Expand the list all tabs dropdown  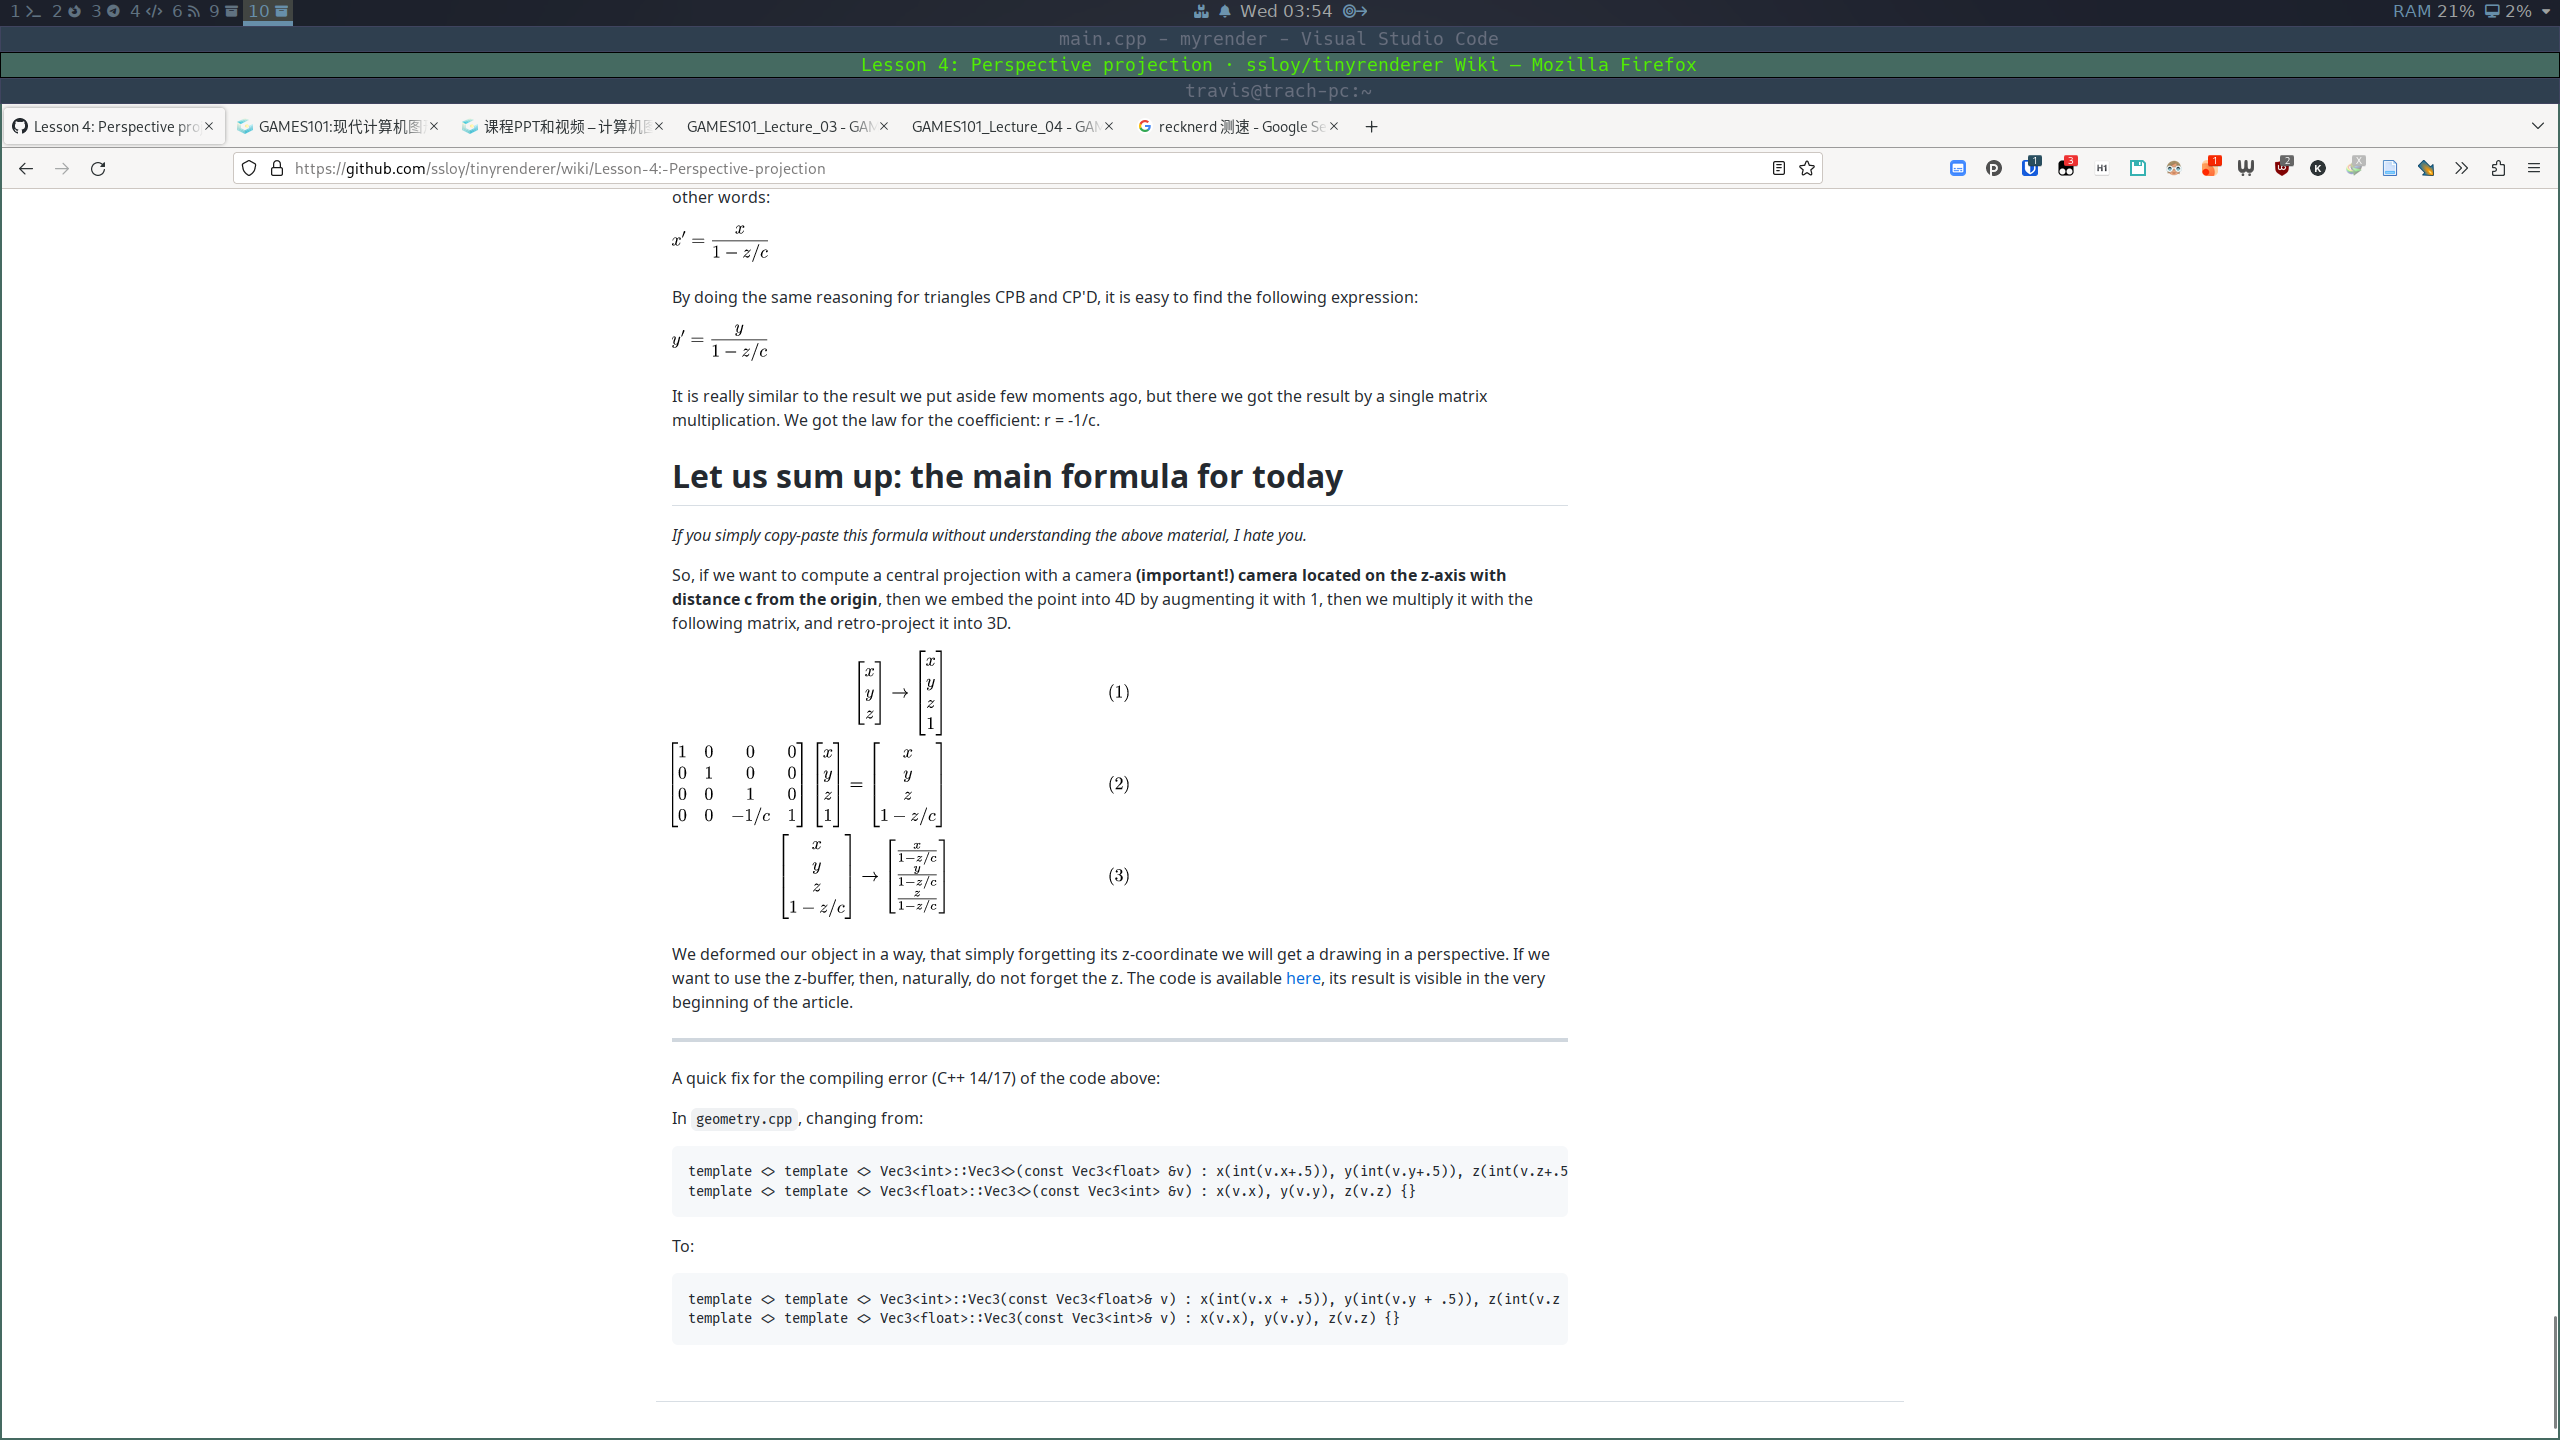tap(2537, 126)
